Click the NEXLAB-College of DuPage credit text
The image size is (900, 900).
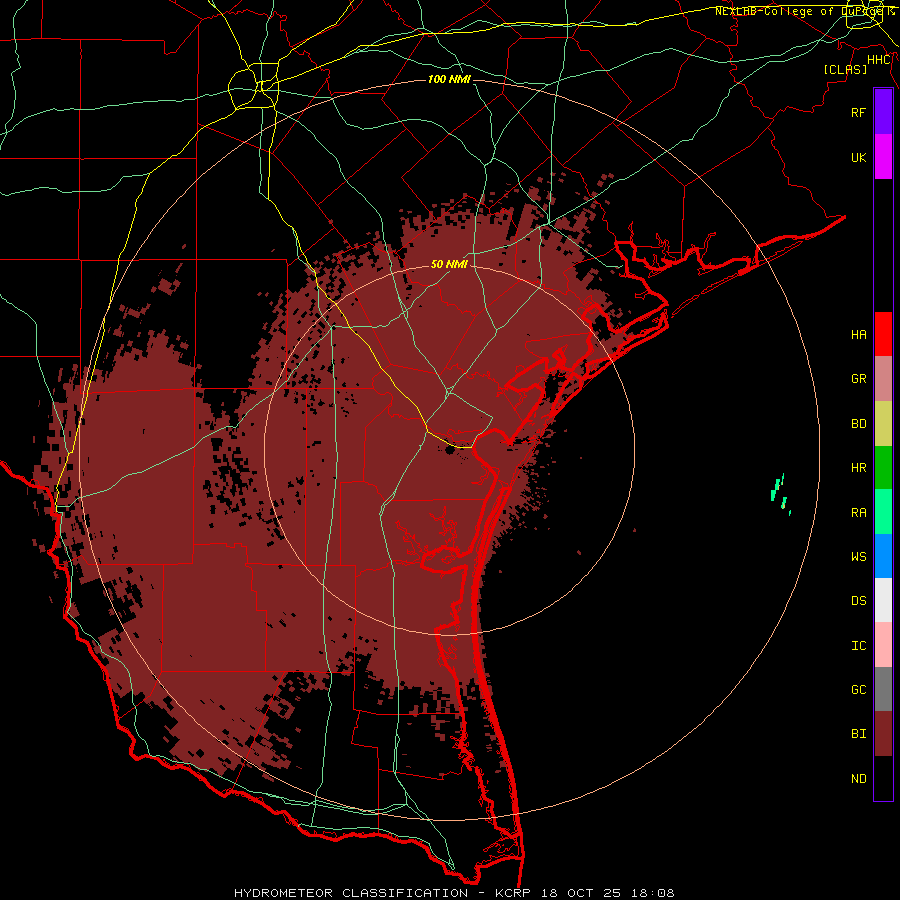[805, 11]
